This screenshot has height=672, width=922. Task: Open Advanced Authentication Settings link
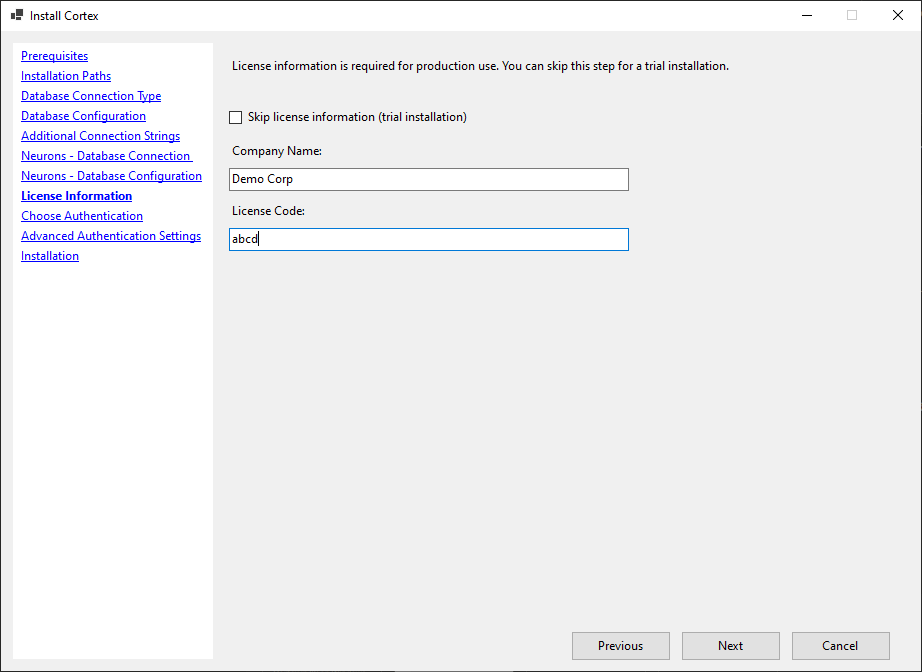[111, 236]
